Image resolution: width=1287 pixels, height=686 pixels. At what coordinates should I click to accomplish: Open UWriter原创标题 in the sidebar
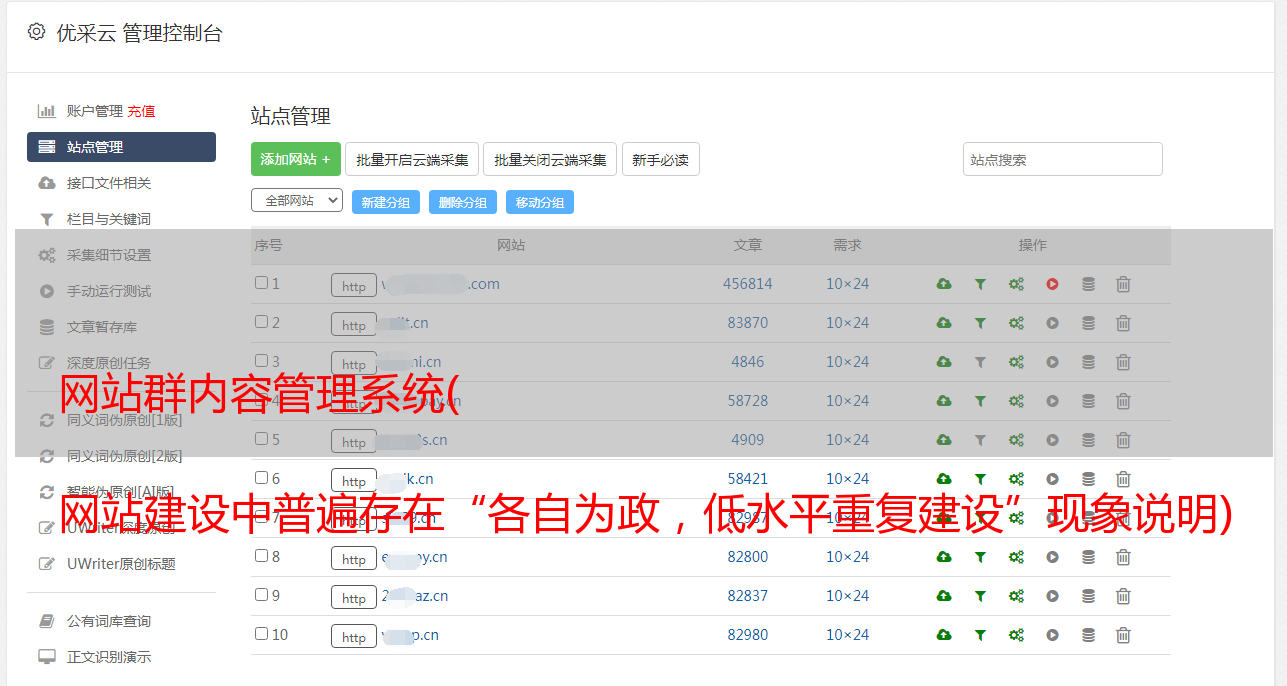(121, 564)
